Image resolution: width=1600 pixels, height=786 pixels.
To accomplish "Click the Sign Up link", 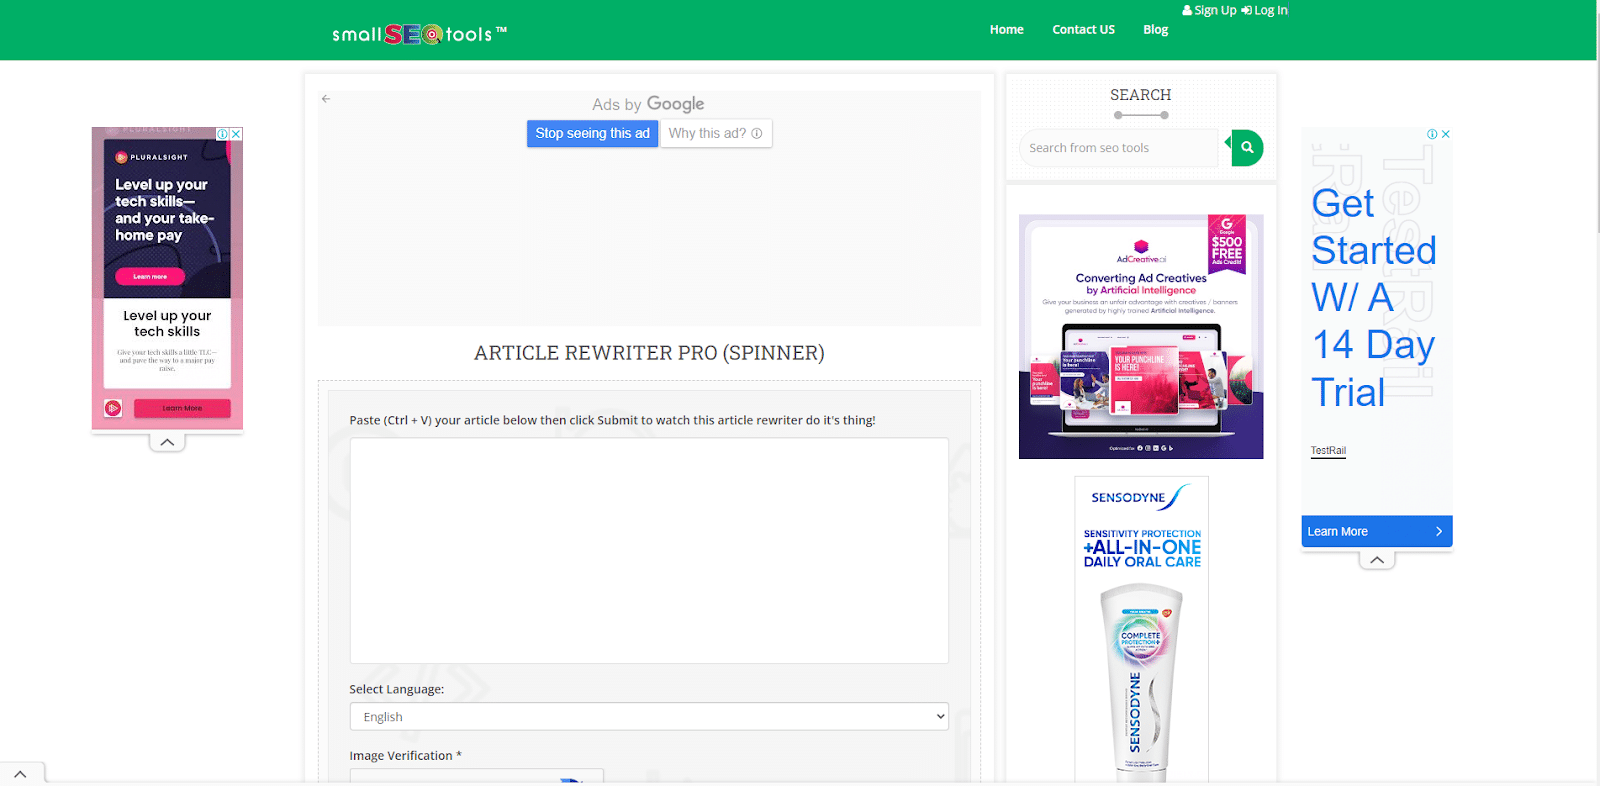I will coord(1209,10).
